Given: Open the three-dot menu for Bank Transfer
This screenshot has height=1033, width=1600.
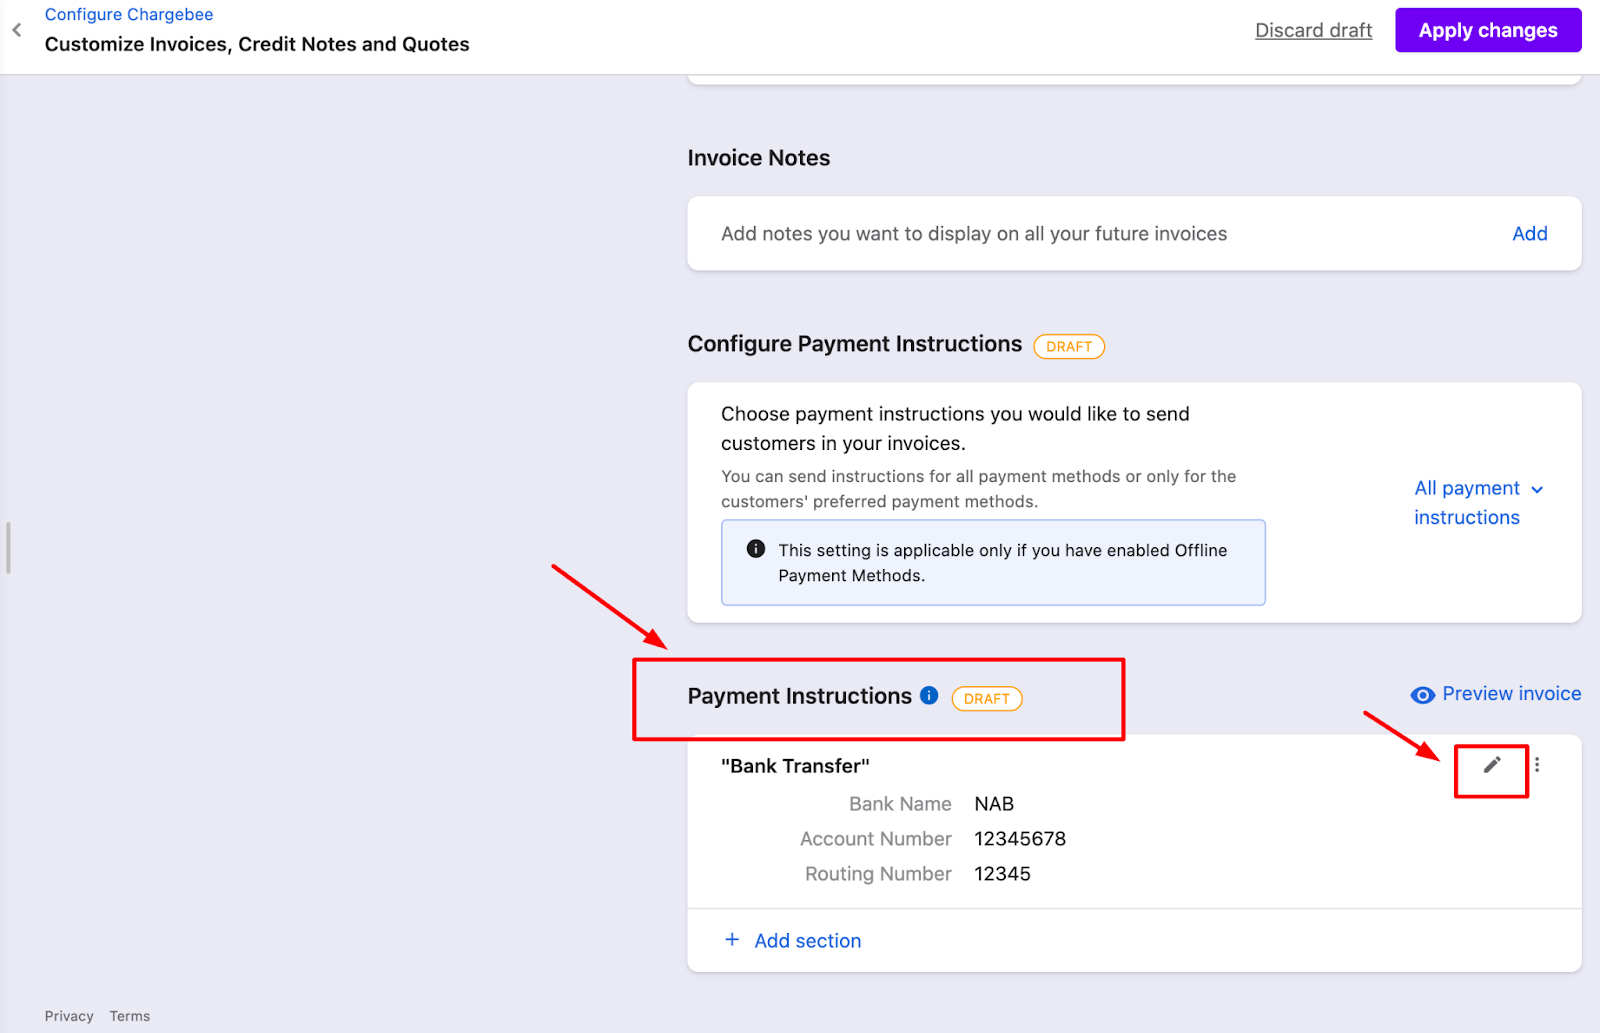Looking at the screenshot, I should pos(1537,765).
